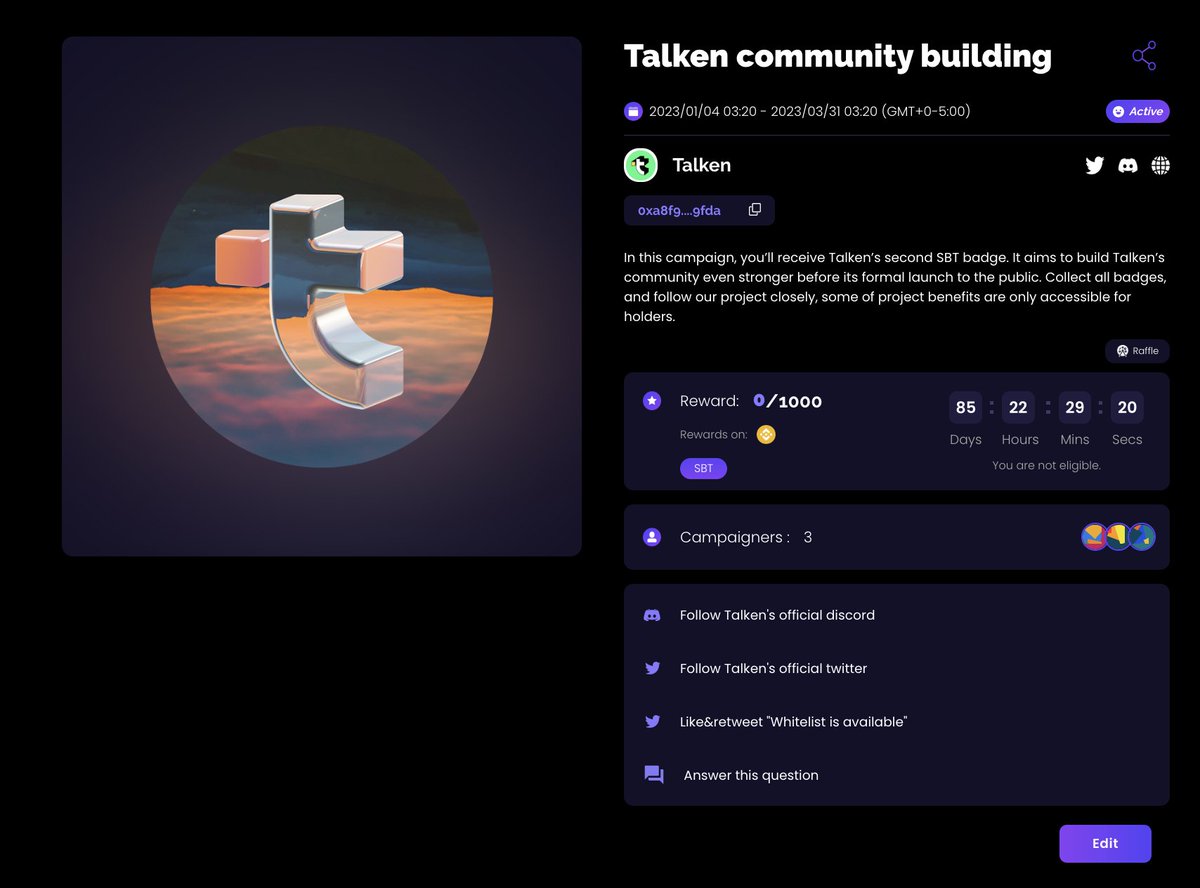Select the SBT reward badge
This screenshot has width=1200, height=888.
pyautogui.click(x=703, y=468)
